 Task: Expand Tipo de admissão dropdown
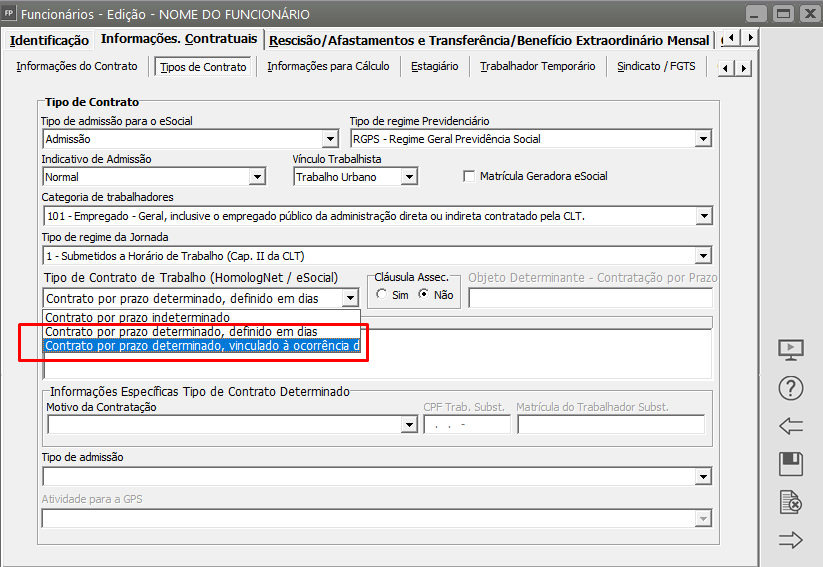point(703,477)
